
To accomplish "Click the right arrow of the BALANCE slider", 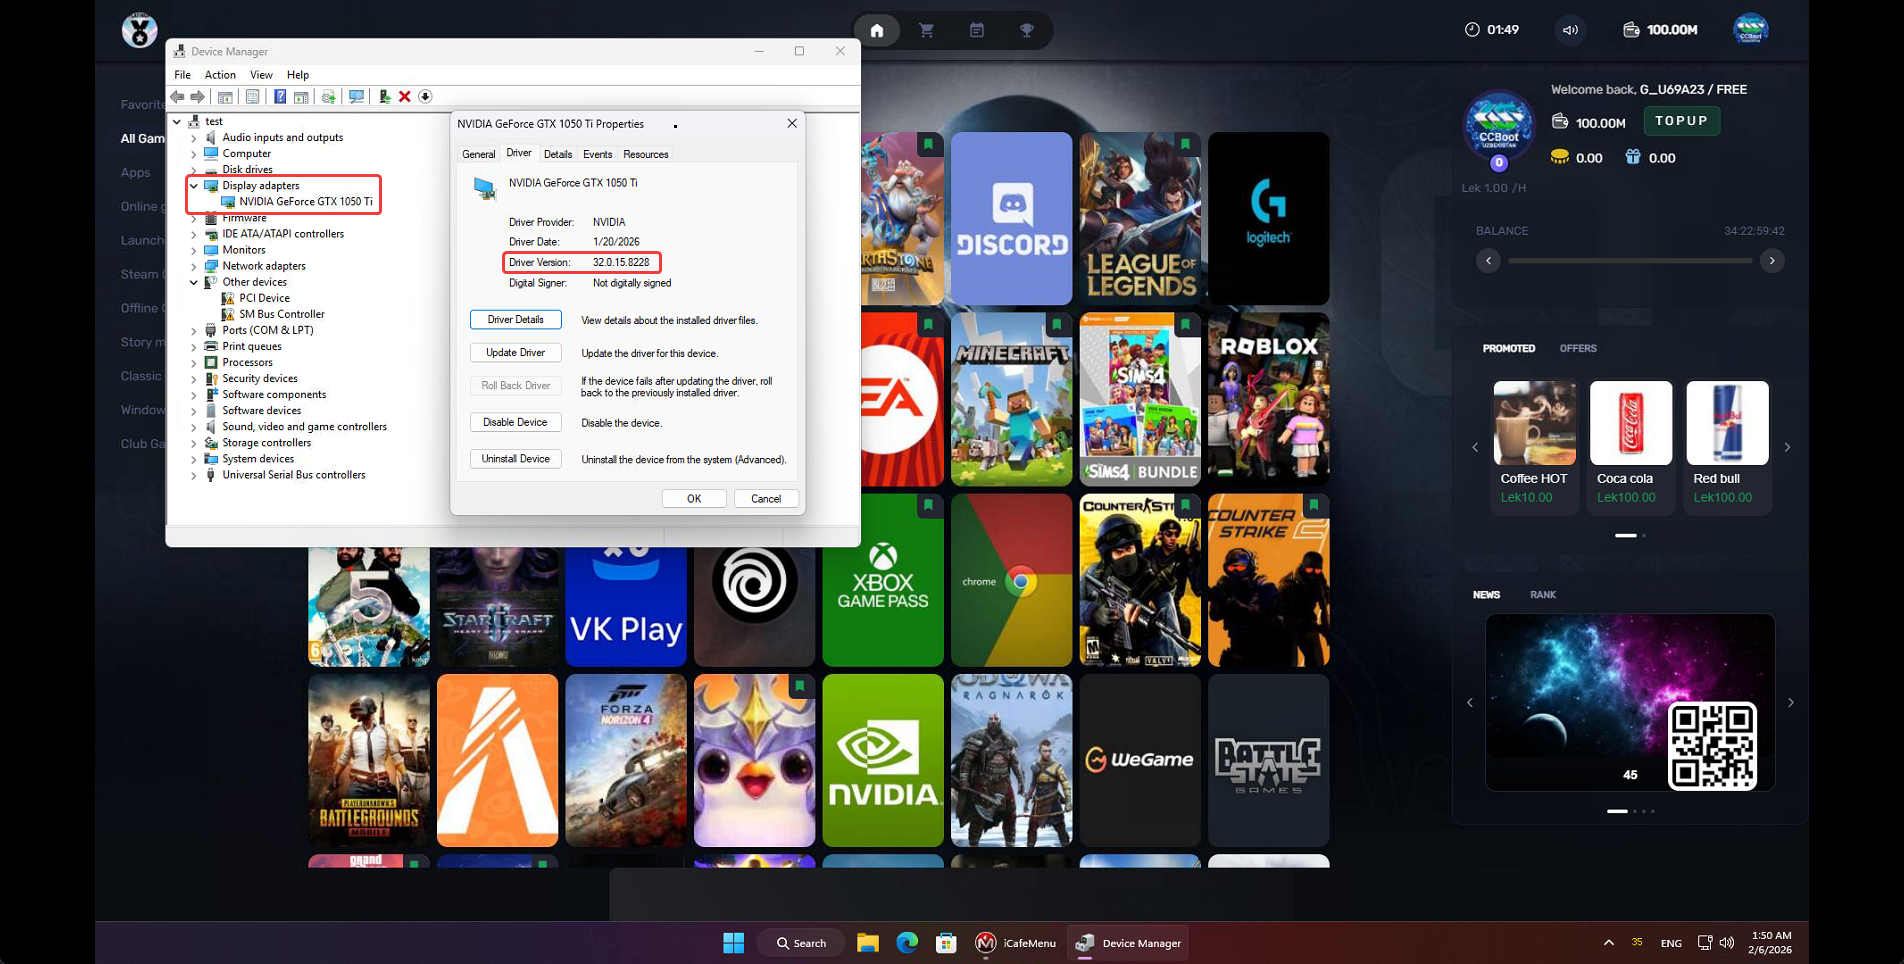I will pyautogui.click(x=1772, y=261).
